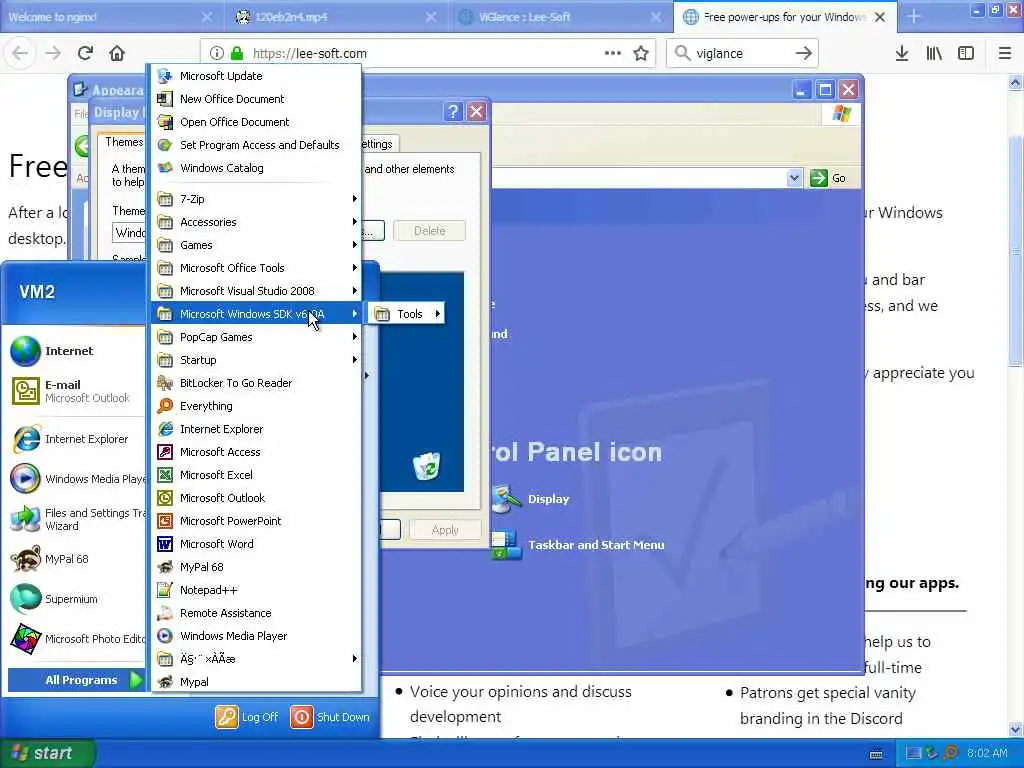Open the Firefox hamburger menu
This screenshot has height=768, width=1024.
[x=1004, y=53]
